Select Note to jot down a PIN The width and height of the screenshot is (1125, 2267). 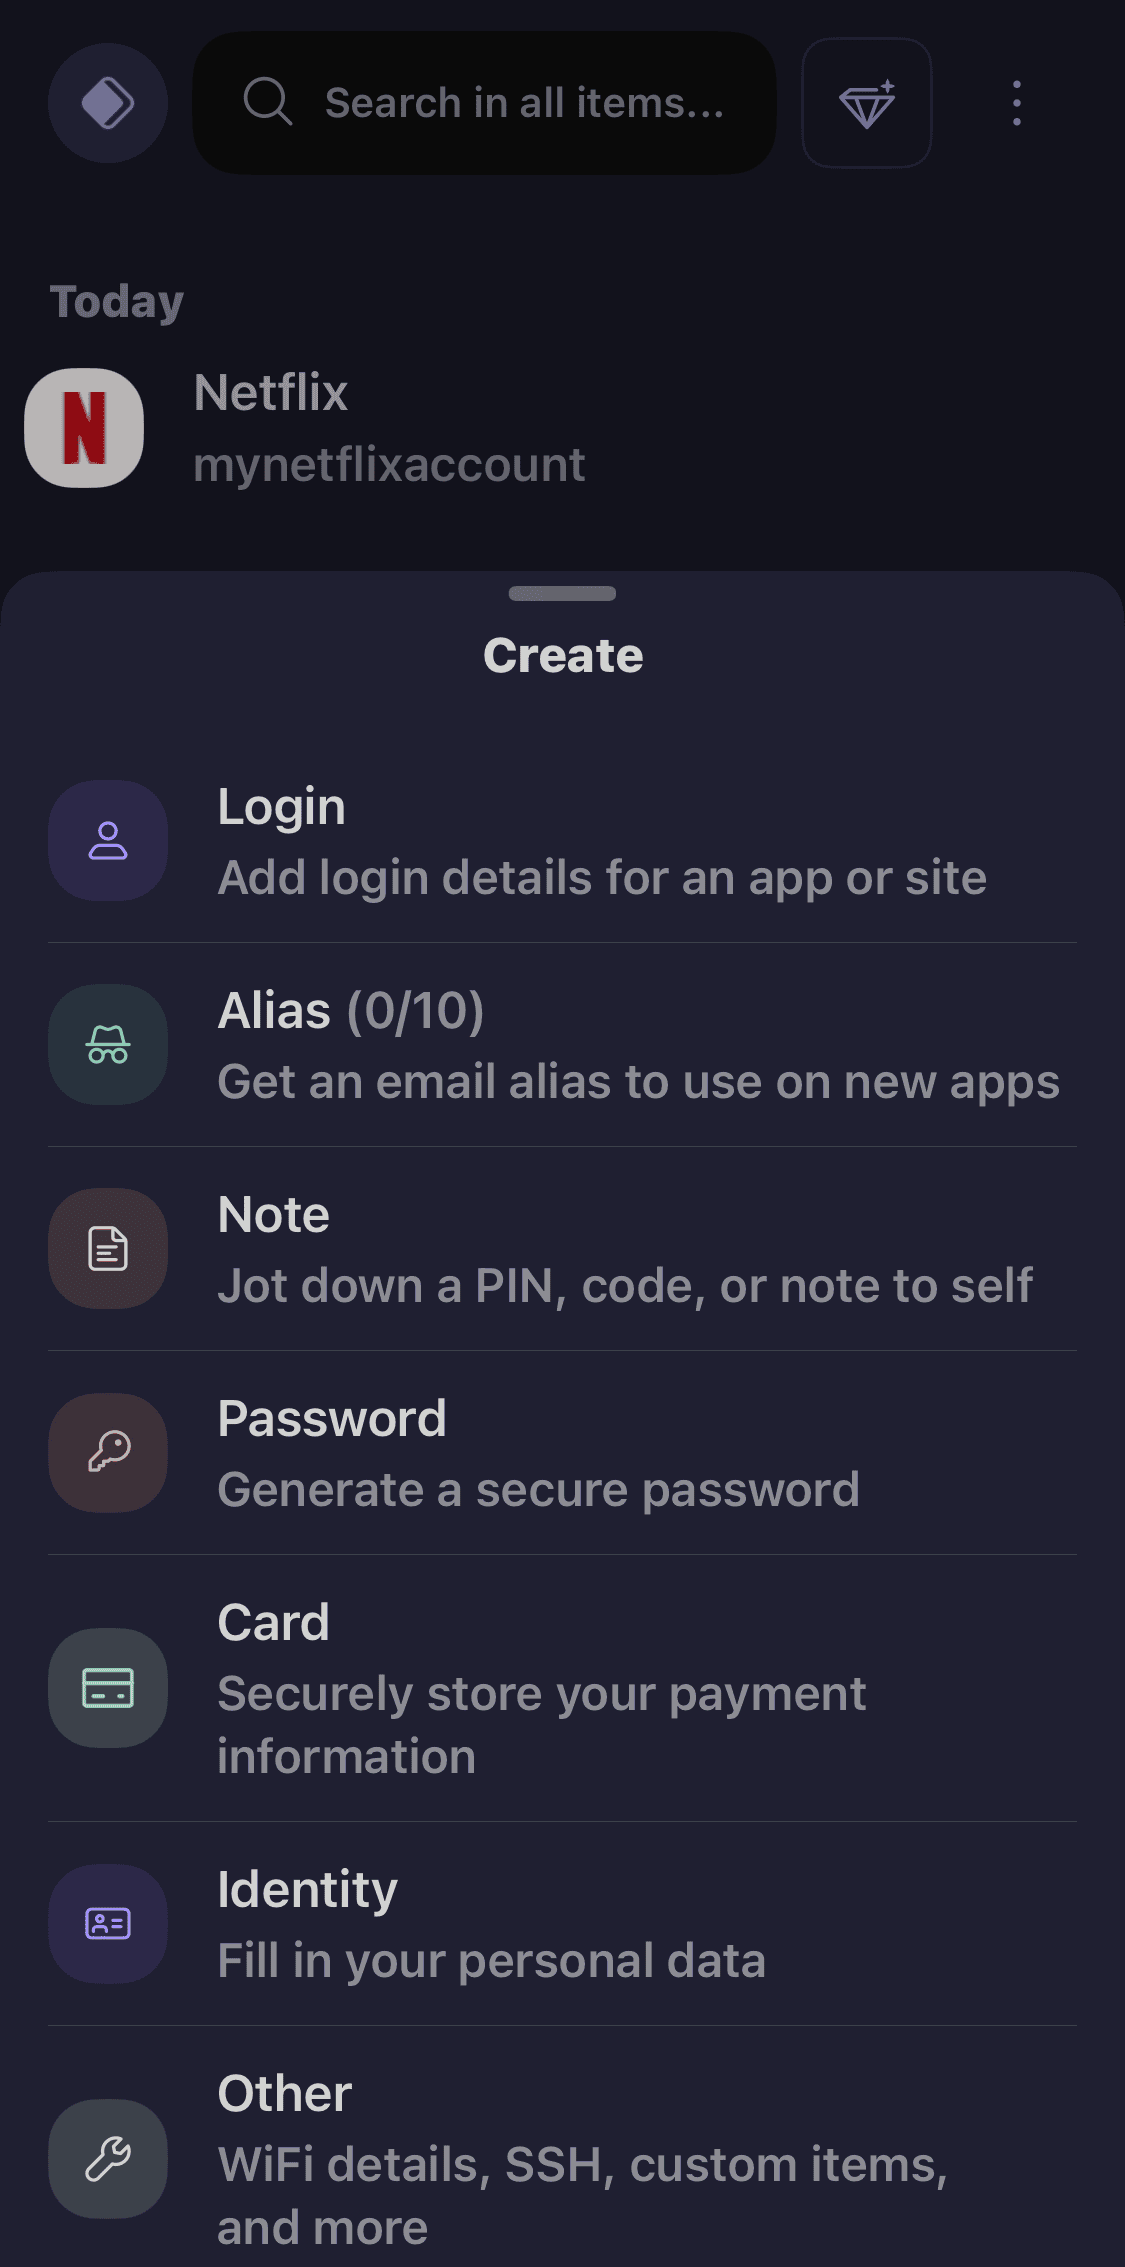click(624, 1250)
